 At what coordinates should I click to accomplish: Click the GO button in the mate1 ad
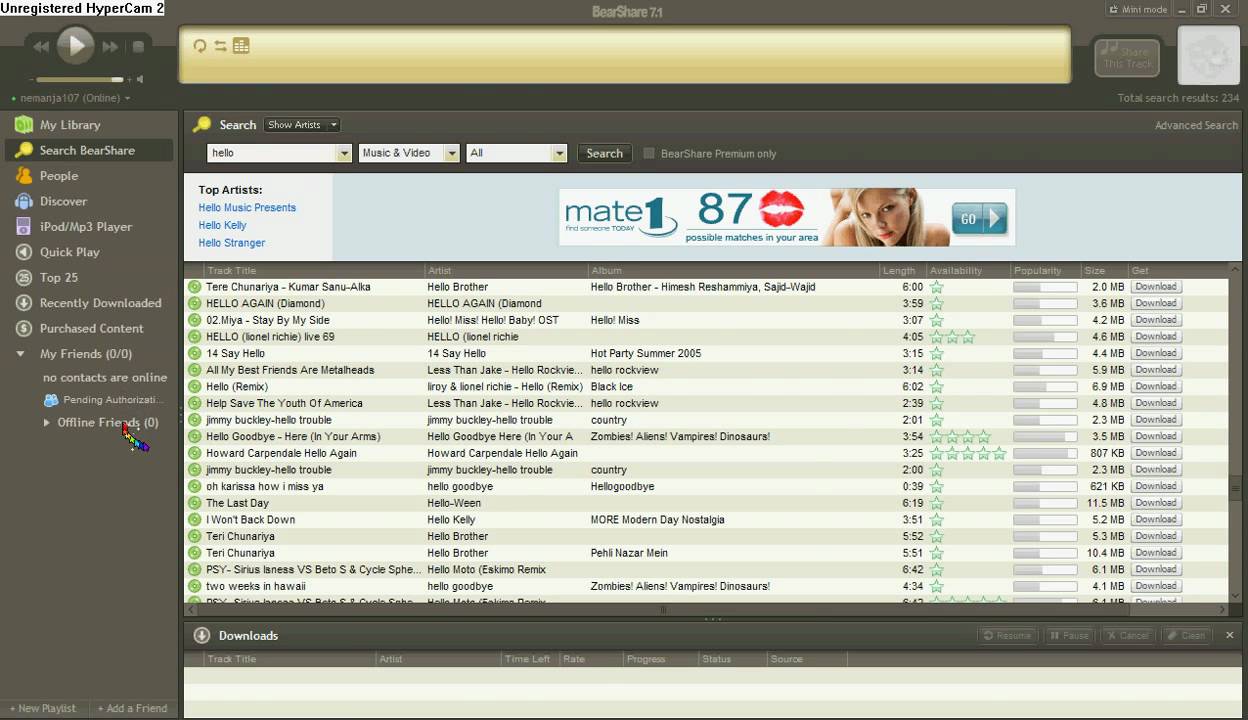click(979, 219)
